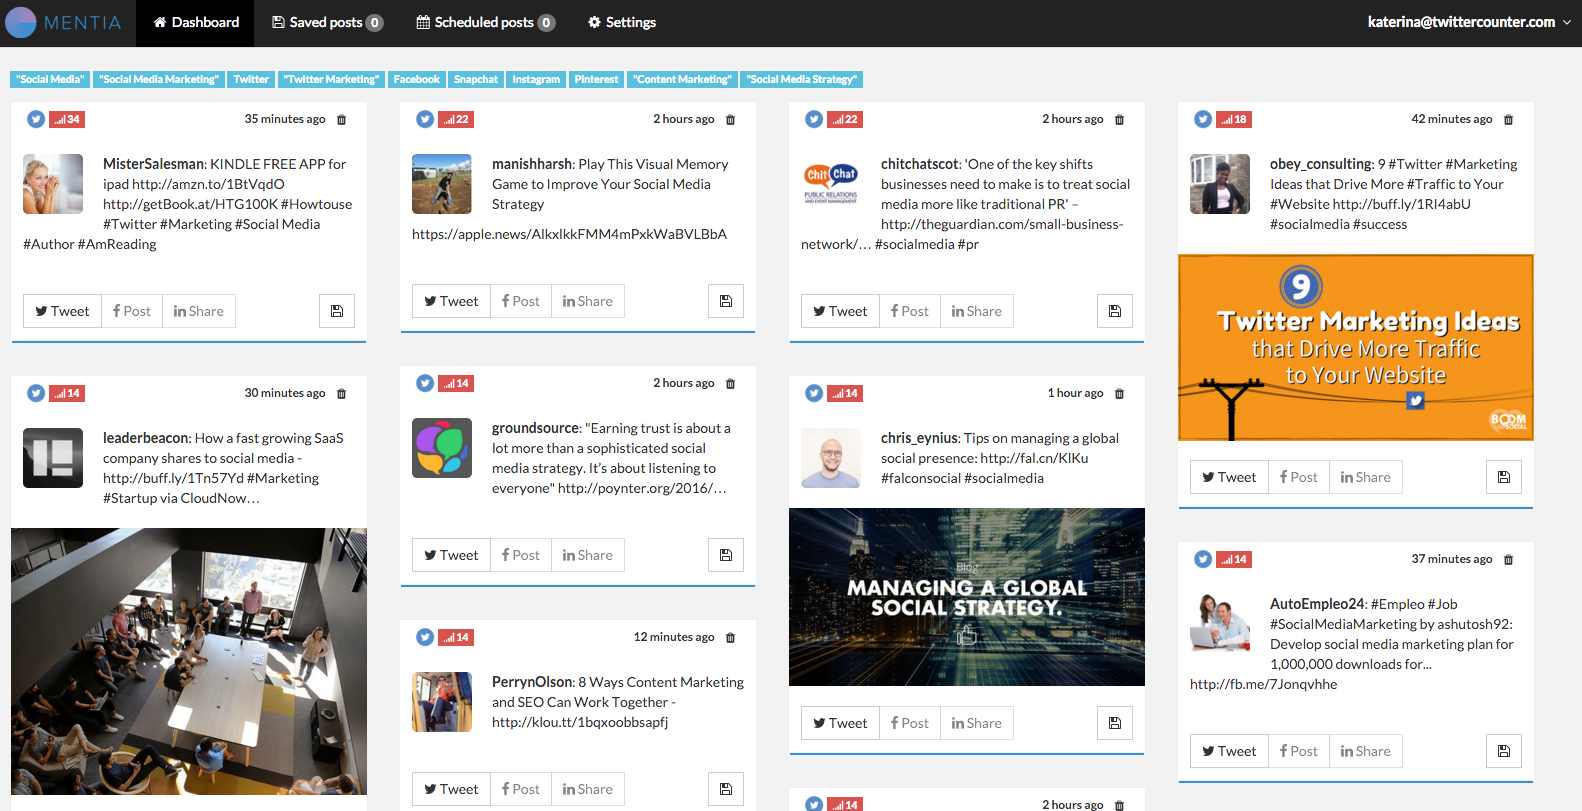The height and width of the screenshot is (811, 1582).
Task: Post MisterSalesman item to Facebook
Action: 132,311
